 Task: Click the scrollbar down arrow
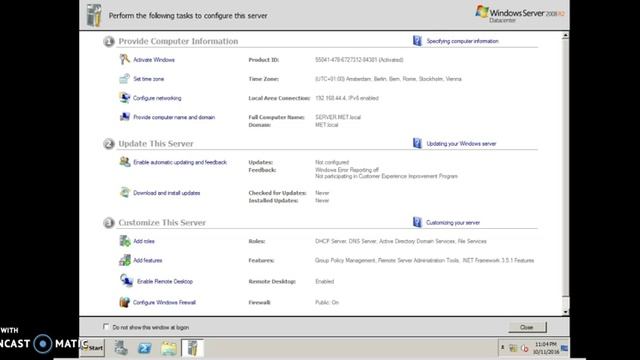[x=565, y=312]
